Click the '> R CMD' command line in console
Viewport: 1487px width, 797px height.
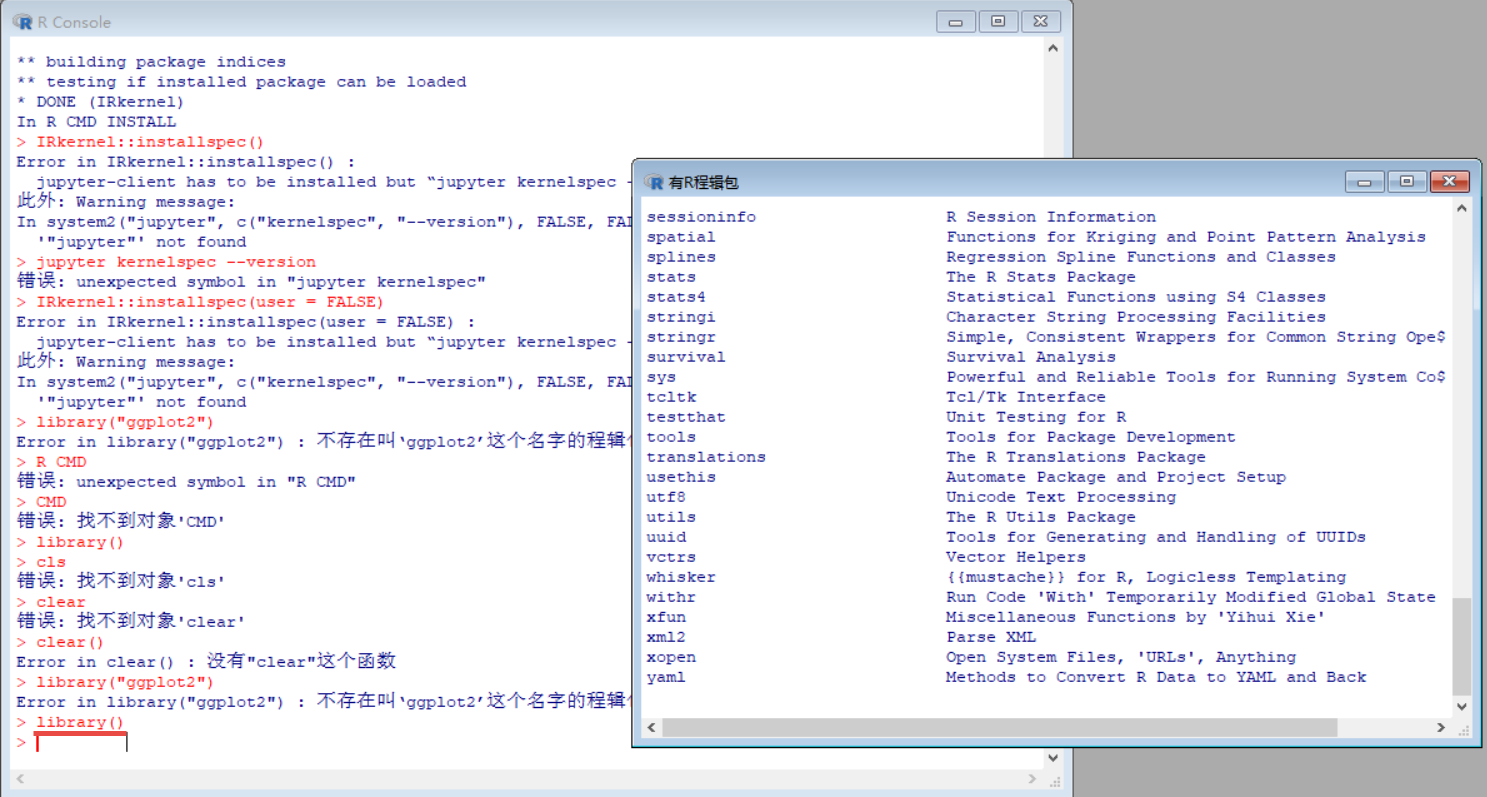pos(51,462)
